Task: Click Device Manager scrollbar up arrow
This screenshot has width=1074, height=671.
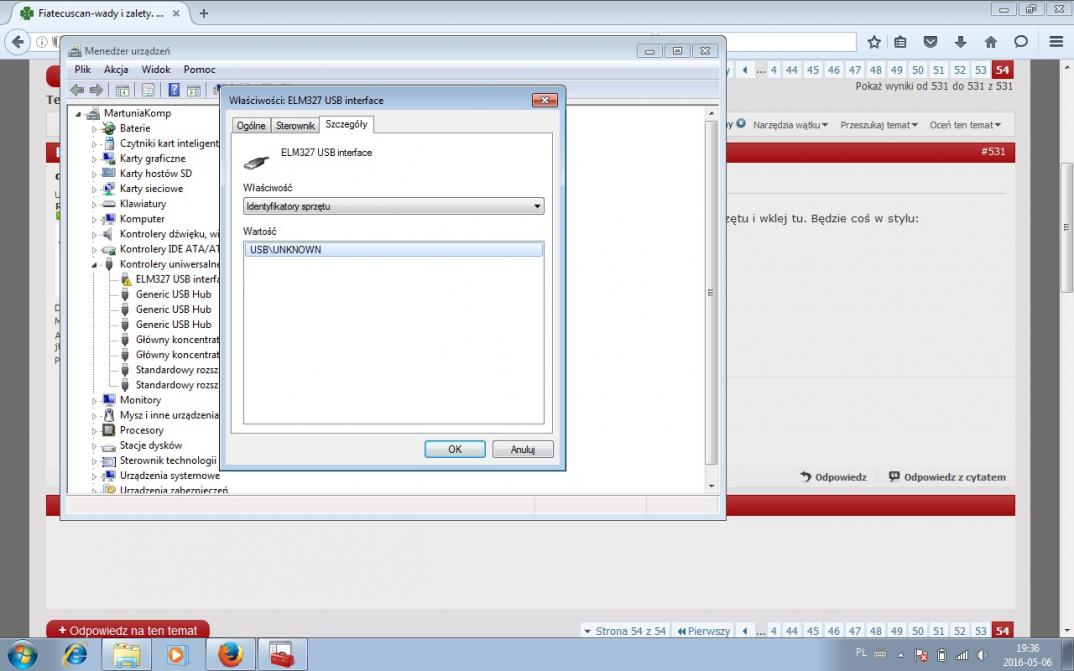Action: pyautogui.click(x=711, y=114)
